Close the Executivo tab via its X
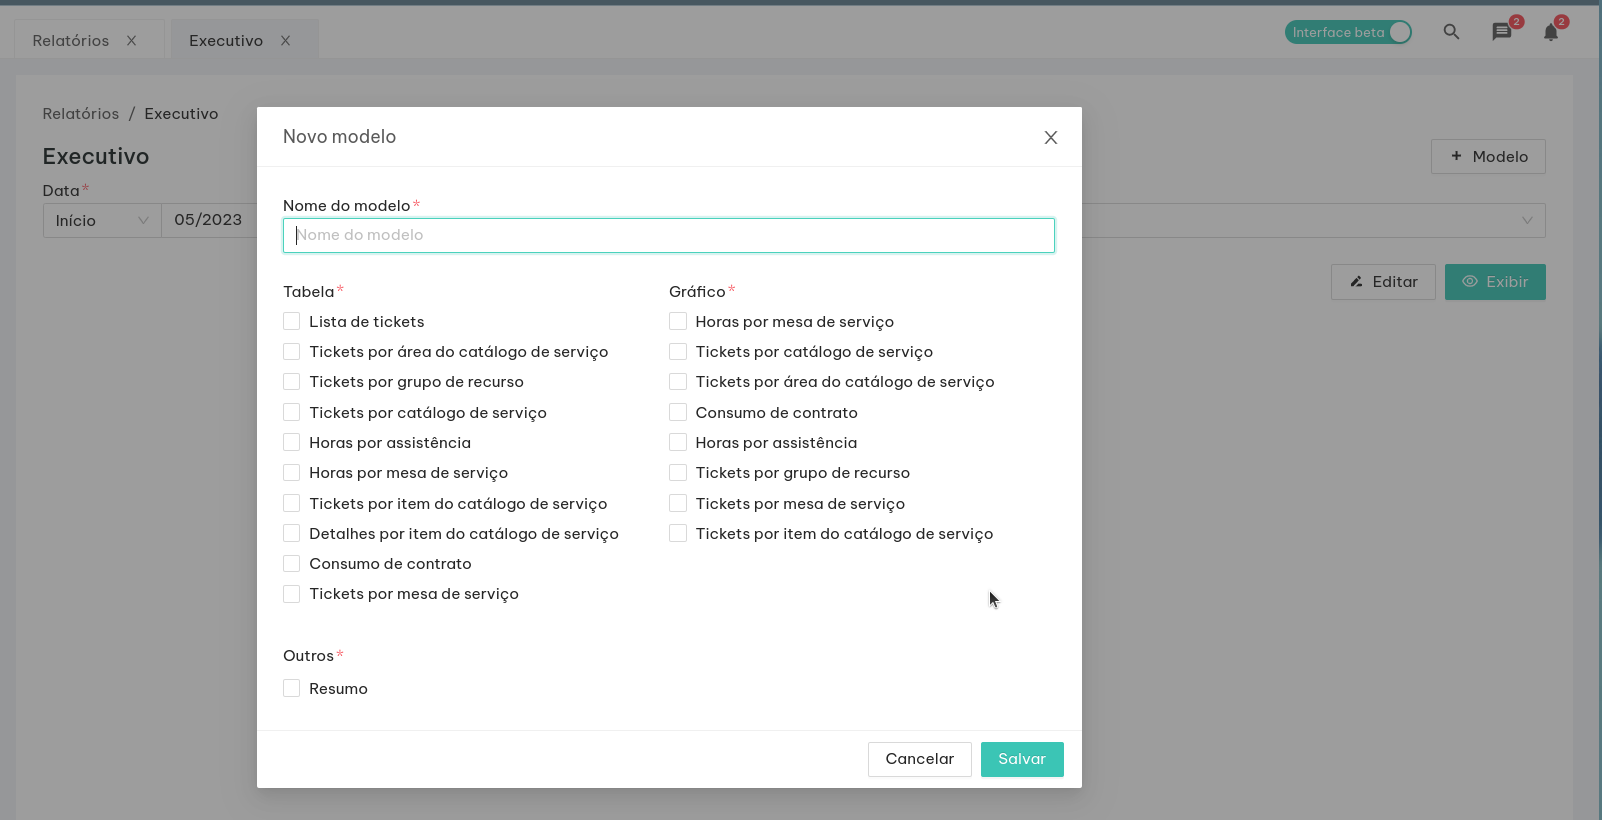The image size is (1602, 820). coord(285,41)
